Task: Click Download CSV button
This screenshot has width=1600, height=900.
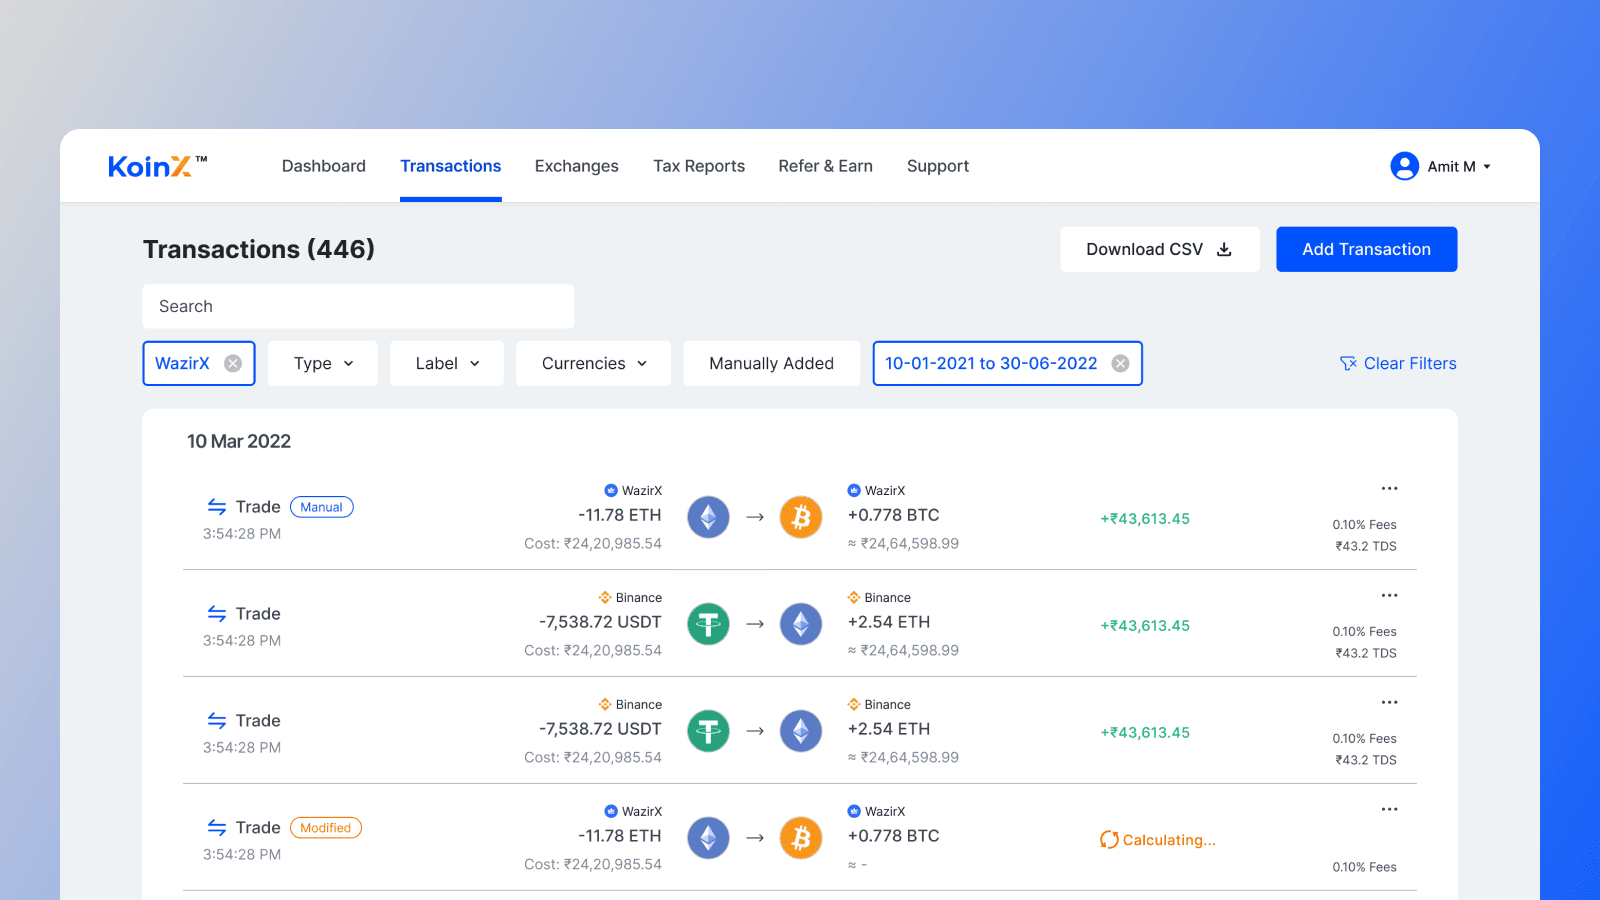Action: click(1160, 249)
